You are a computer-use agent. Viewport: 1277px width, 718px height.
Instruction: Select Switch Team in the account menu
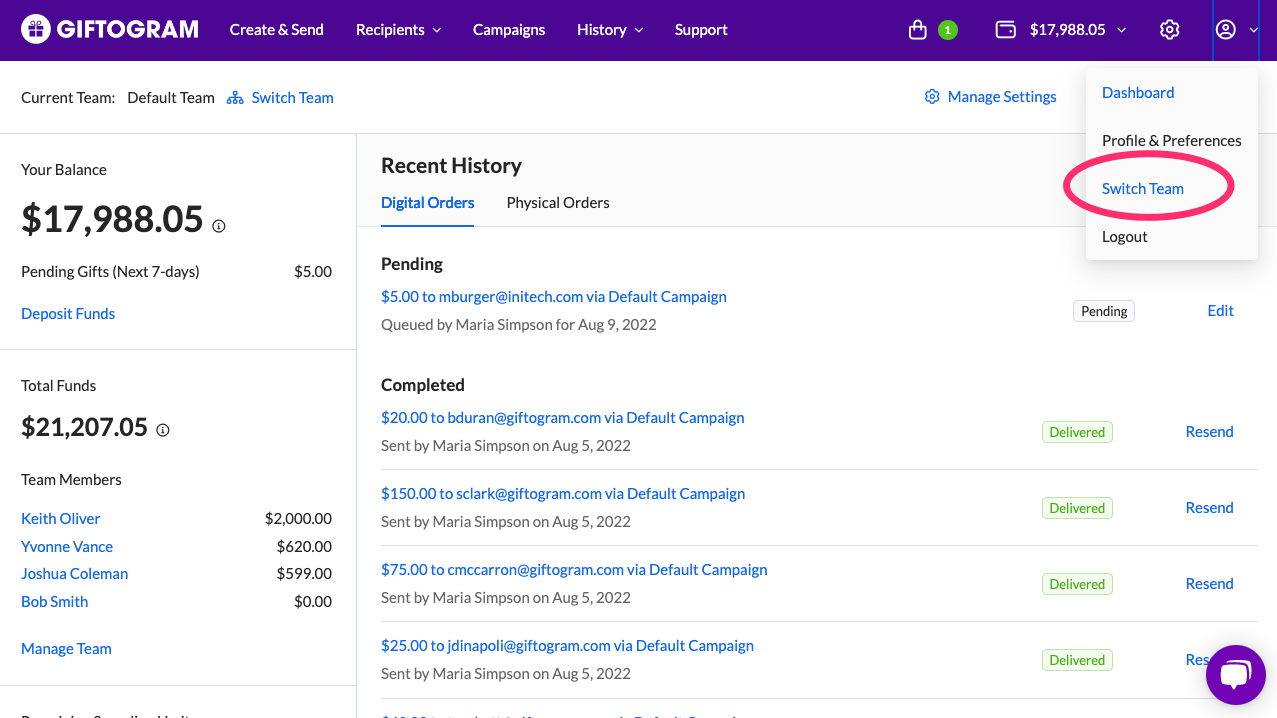[x=1142, y=189]
